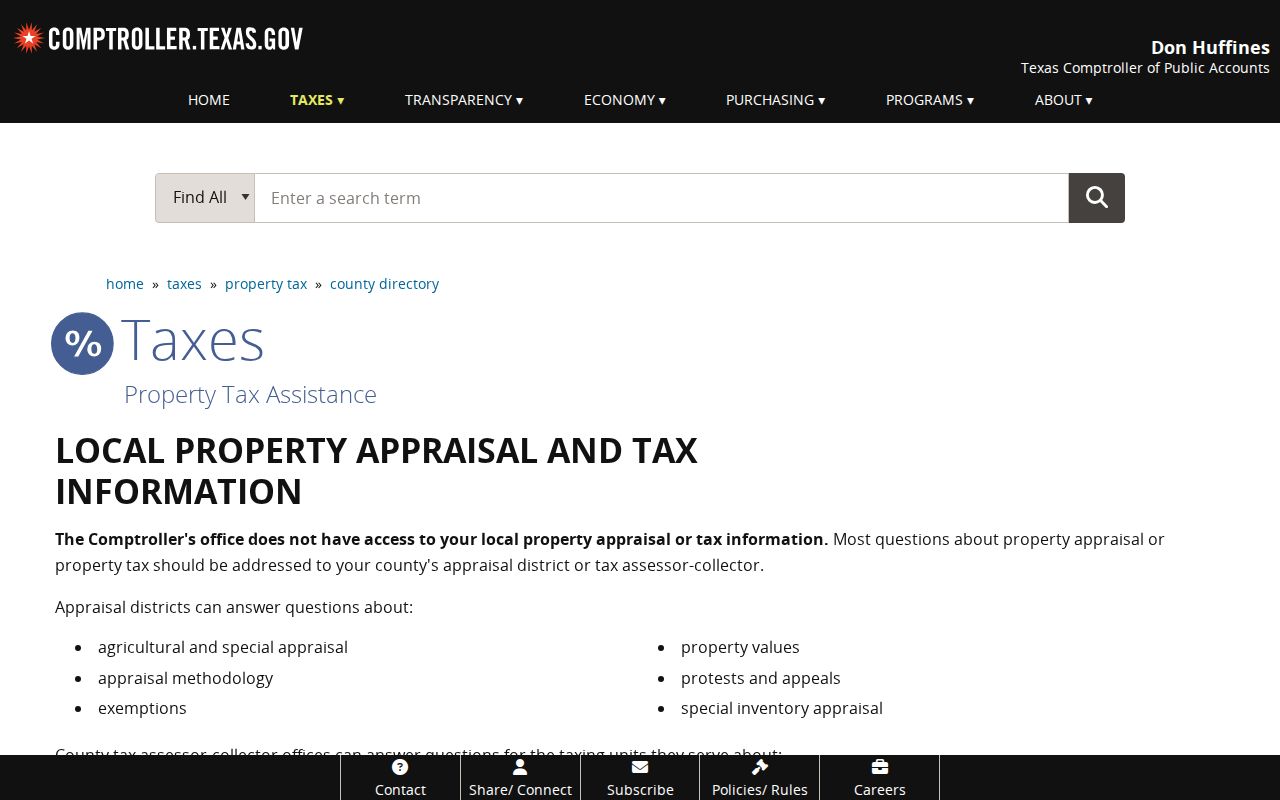Click the Local Property Appraisal and Tax Information heading
Viewport: 1280px width, 800px height.
tap(376, 471)
